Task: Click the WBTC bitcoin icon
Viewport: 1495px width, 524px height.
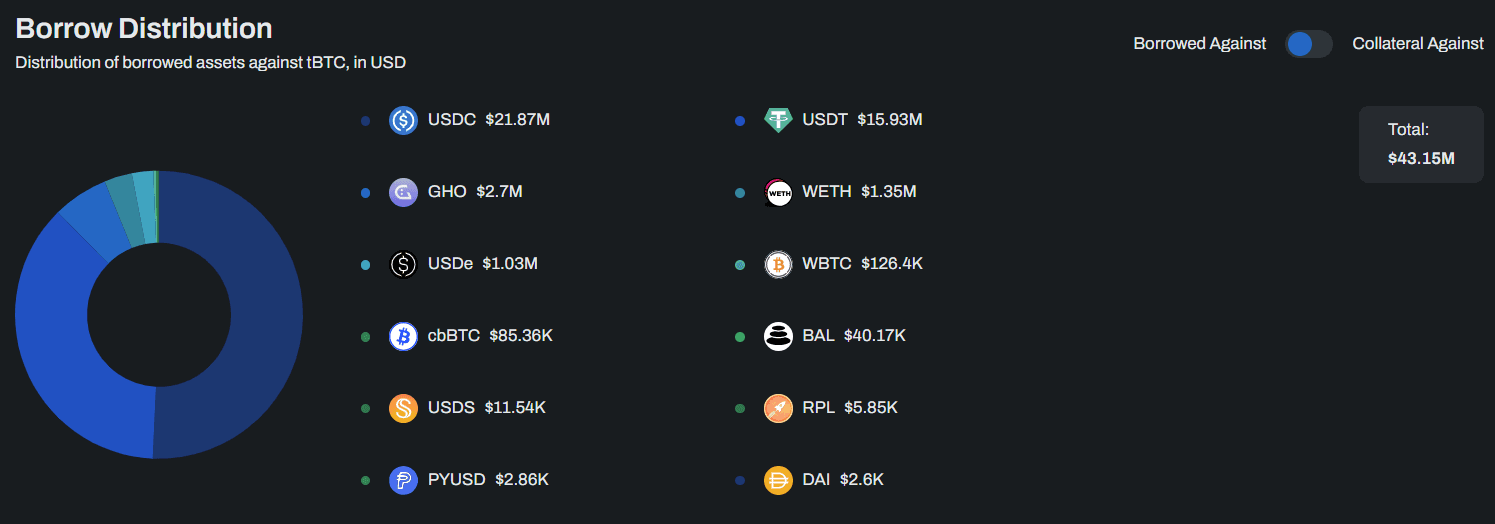Action: click(x=778, y=264)
